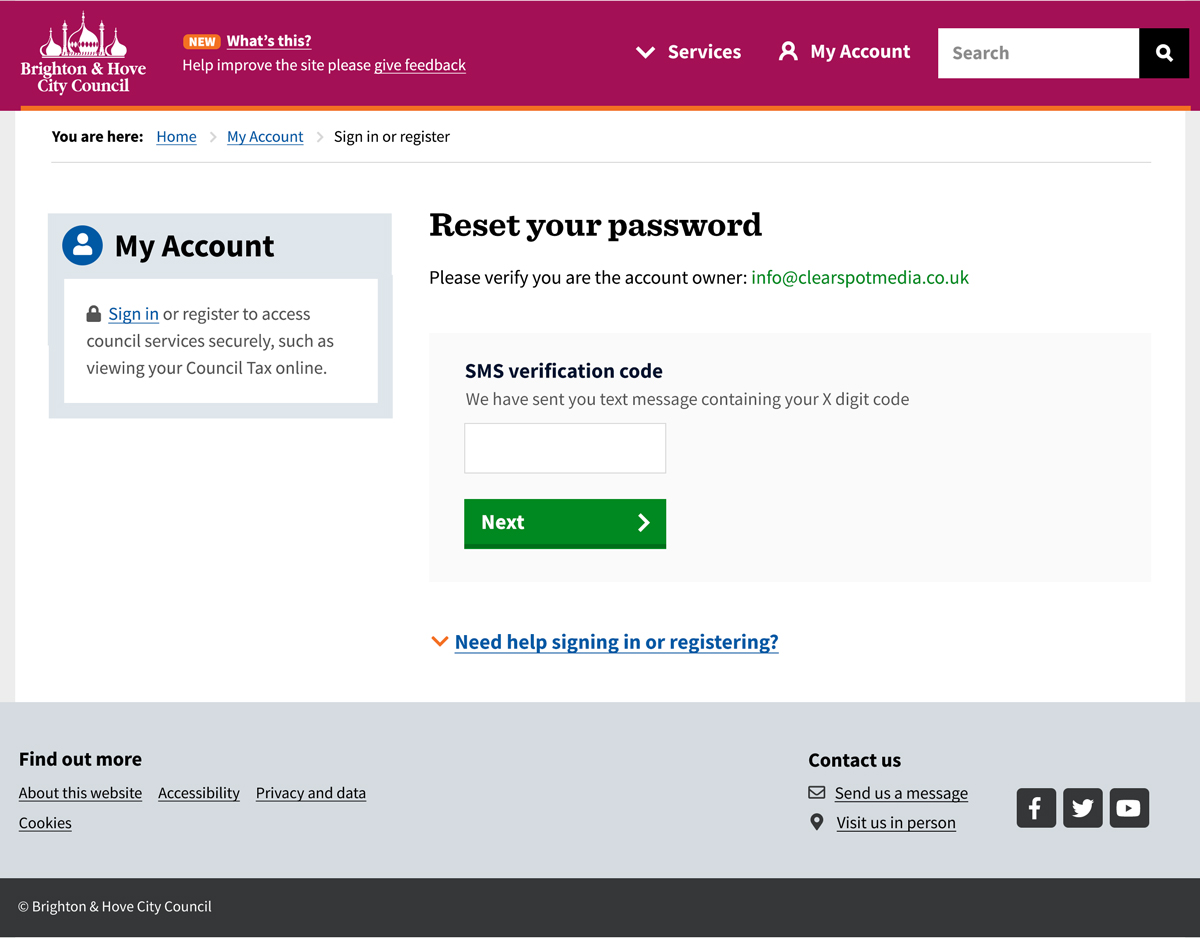This screenshot has width=1200, height=938.
Task: Click the Sign in link in sidebar
Action: pyautogui.click(x=133, y=314)
